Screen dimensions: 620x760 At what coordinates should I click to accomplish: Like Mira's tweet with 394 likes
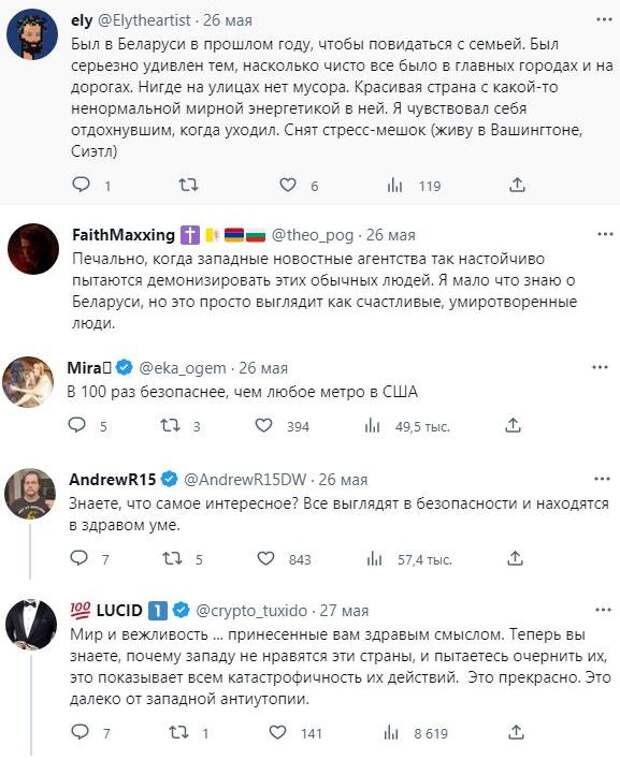pos(264,426)
